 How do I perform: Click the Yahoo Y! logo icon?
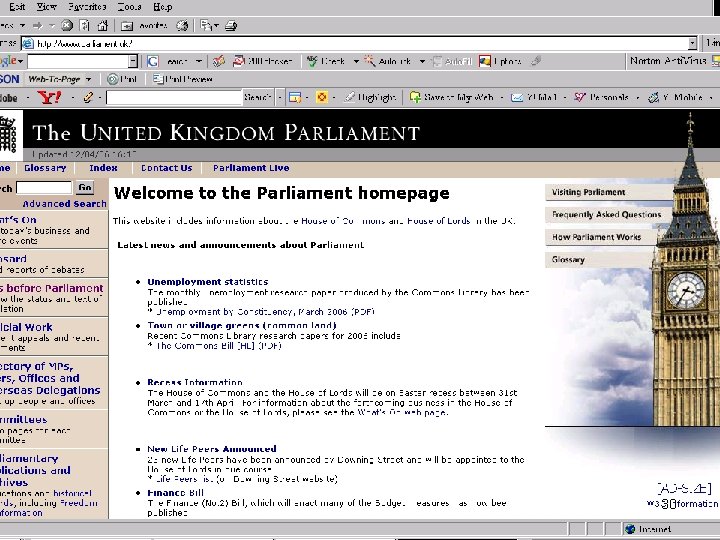tap(49, 97)
